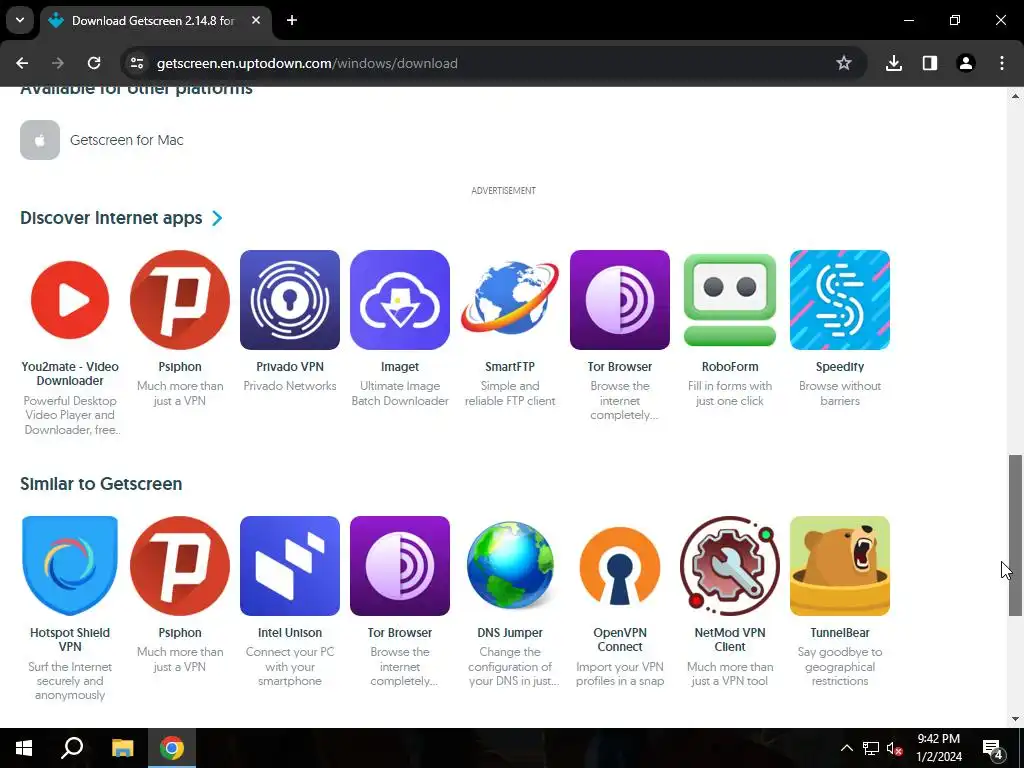
Task: Open Psiphon icon in Similar to Getscreen row
Action: (180, 566)
